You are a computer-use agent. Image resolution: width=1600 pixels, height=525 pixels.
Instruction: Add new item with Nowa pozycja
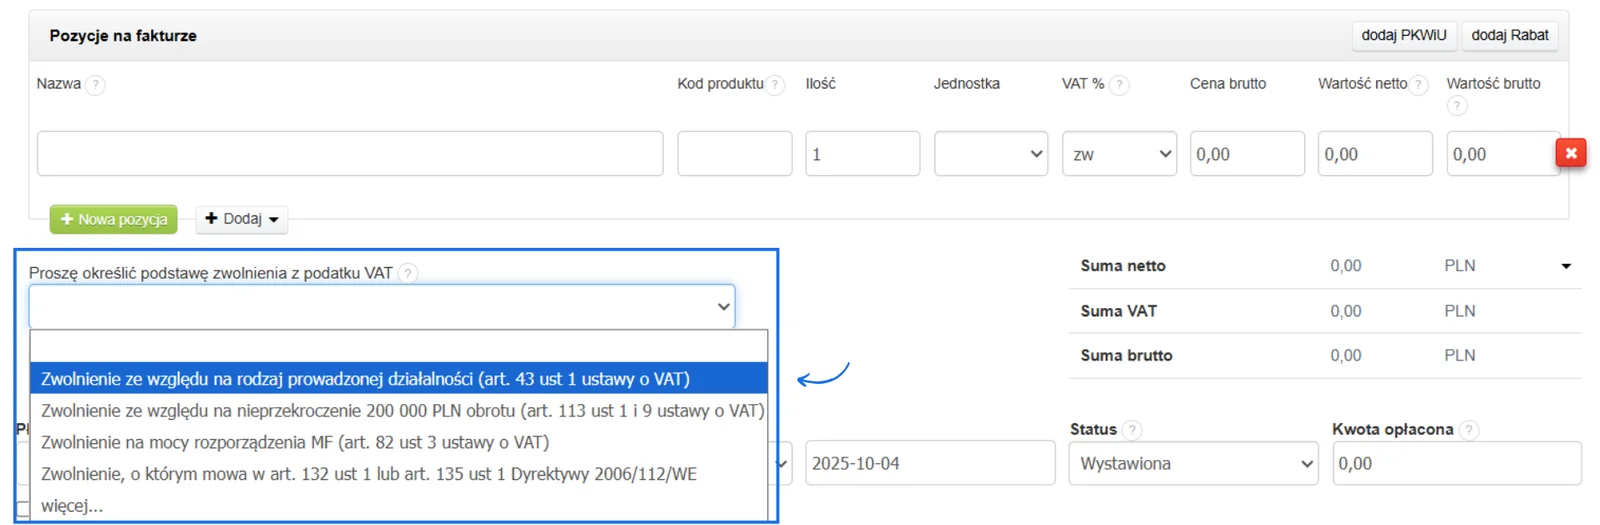point(114,219)
